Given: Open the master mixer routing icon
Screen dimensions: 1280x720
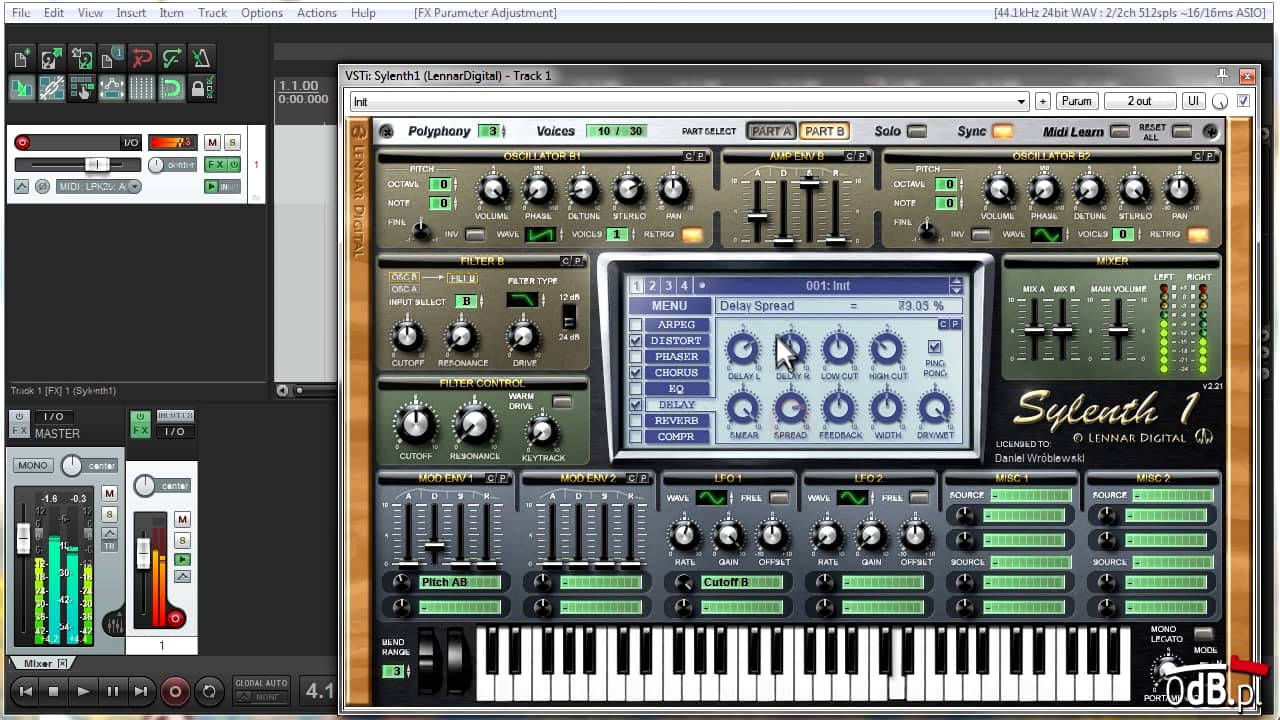Looking at the screenshot, I should [113, 623].
